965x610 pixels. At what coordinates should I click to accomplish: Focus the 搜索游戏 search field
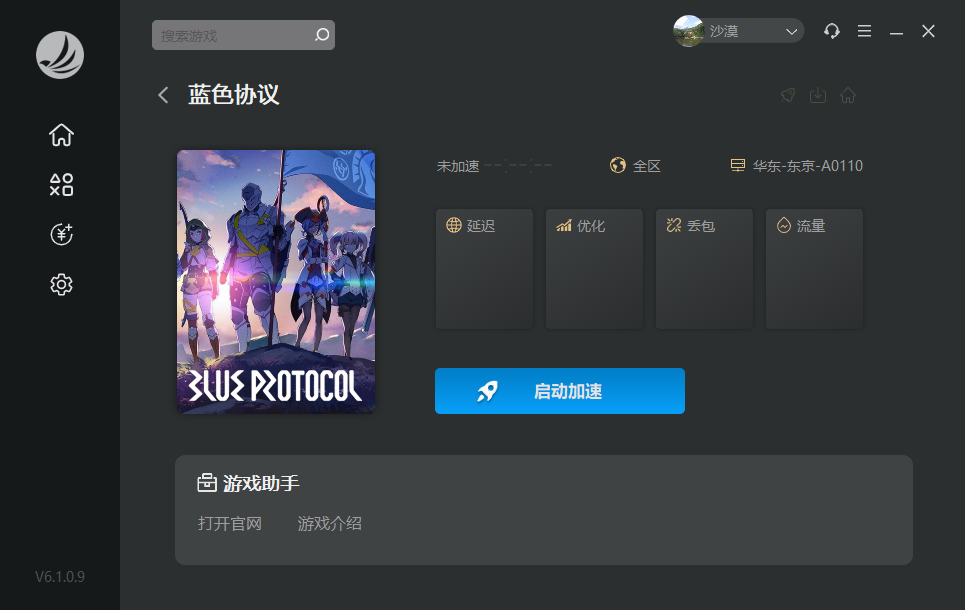pyautogui.click(x=243, y=35)
